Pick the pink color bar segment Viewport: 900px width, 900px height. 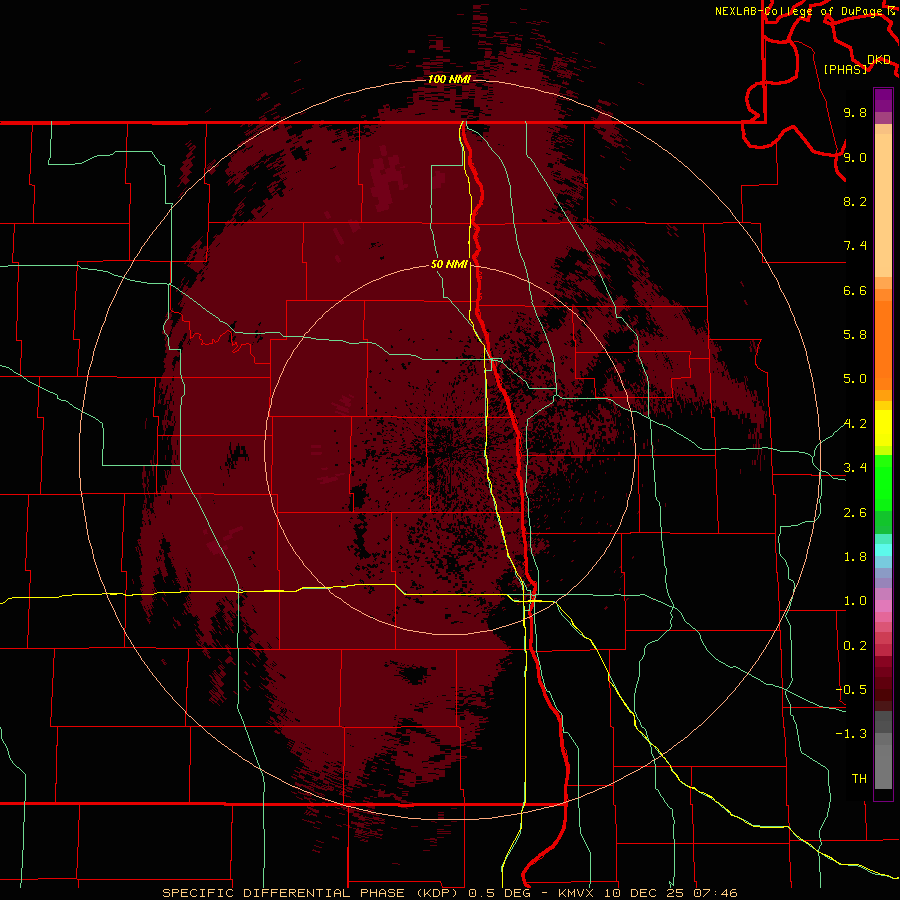coord(883,606)
